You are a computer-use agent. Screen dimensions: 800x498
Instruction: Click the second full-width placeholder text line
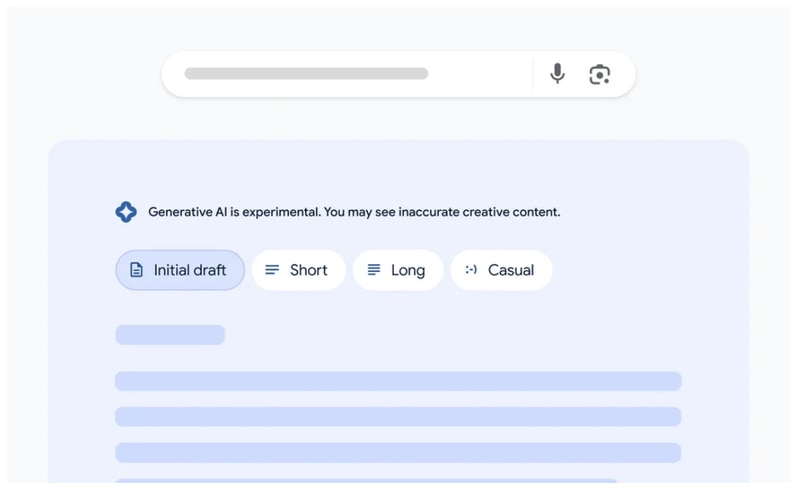(398, 417)
